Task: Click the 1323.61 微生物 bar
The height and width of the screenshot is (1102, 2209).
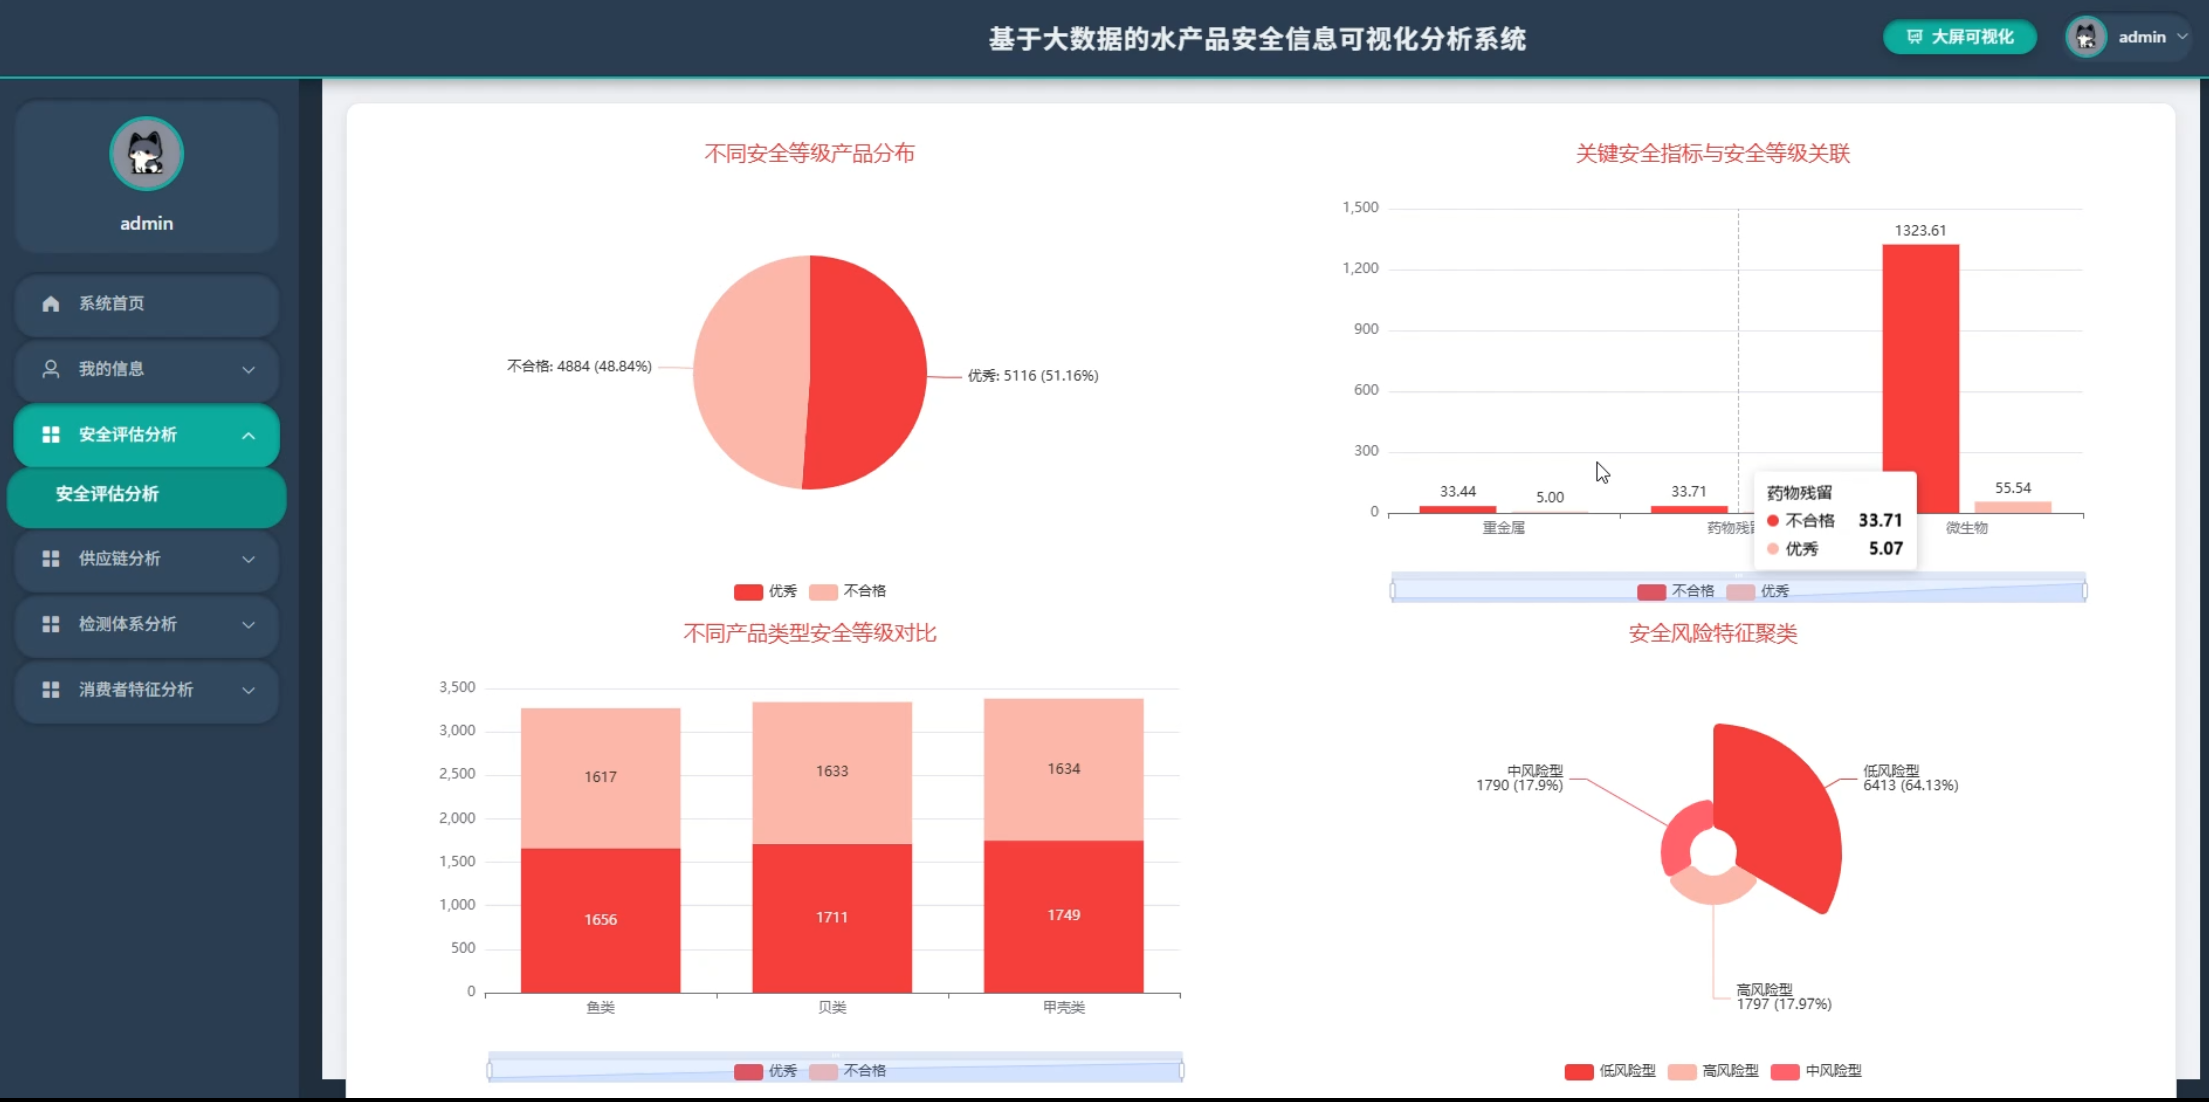Action: [x=1920, y=379]
